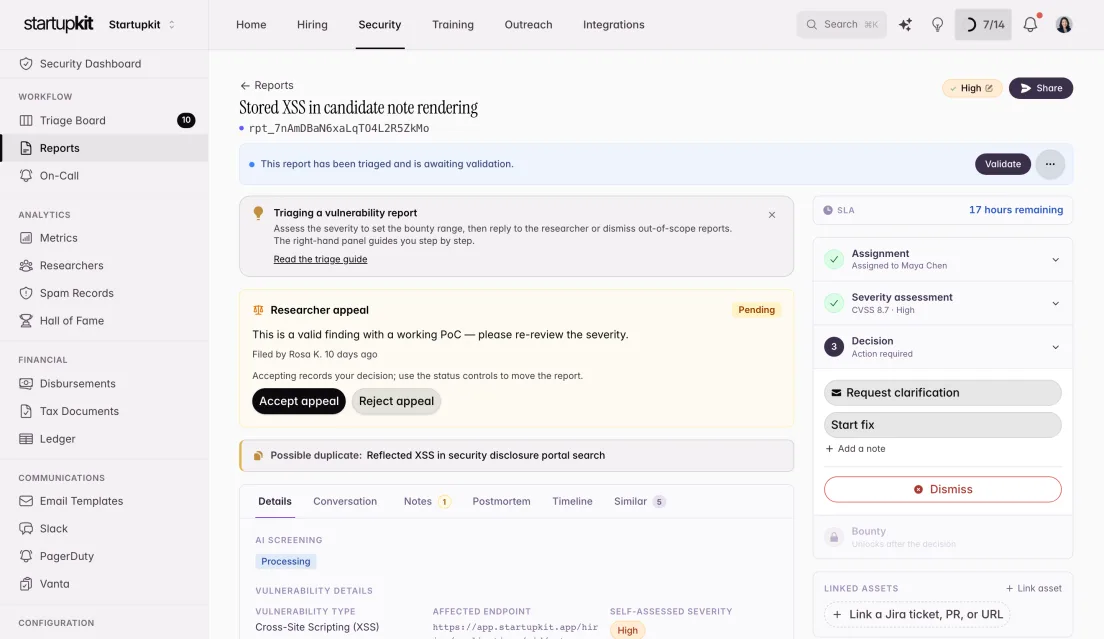
Task: Open the notifications bell
Action: point(1030,25)
